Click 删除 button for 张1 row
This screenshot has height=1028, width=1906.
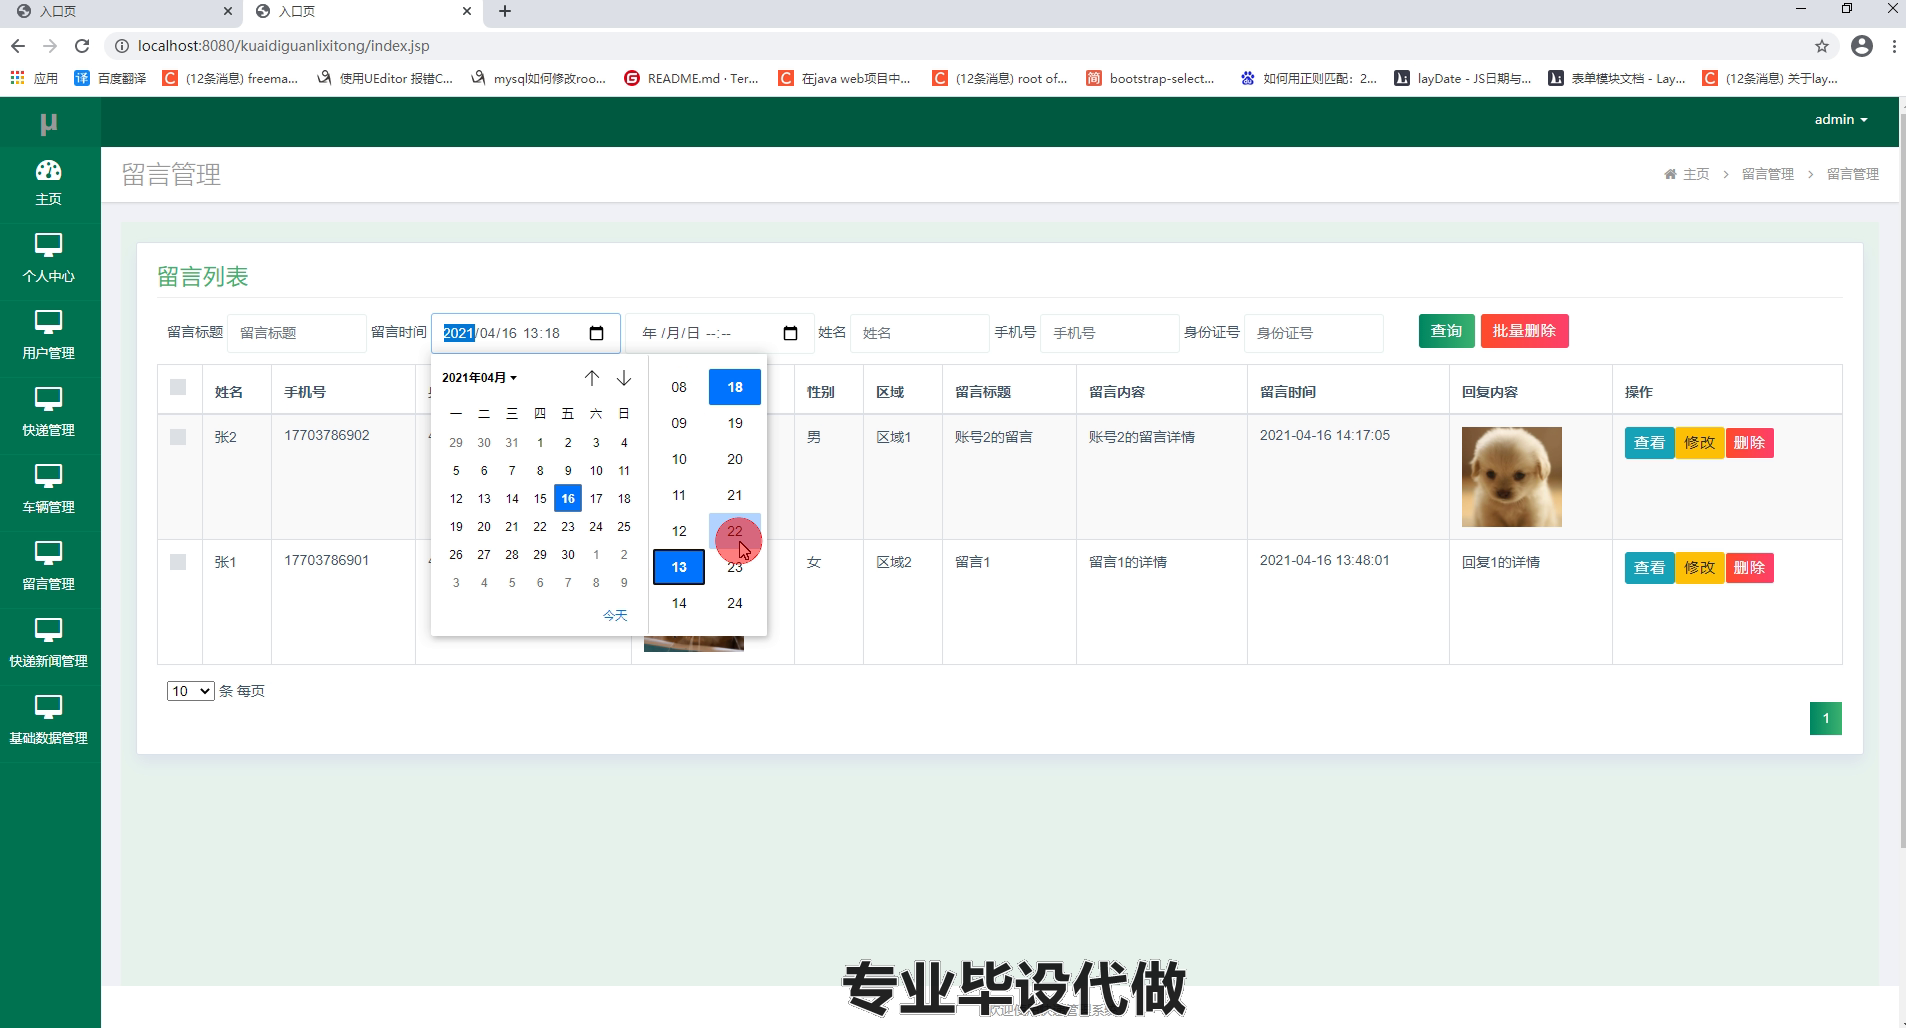point(1749,568)
